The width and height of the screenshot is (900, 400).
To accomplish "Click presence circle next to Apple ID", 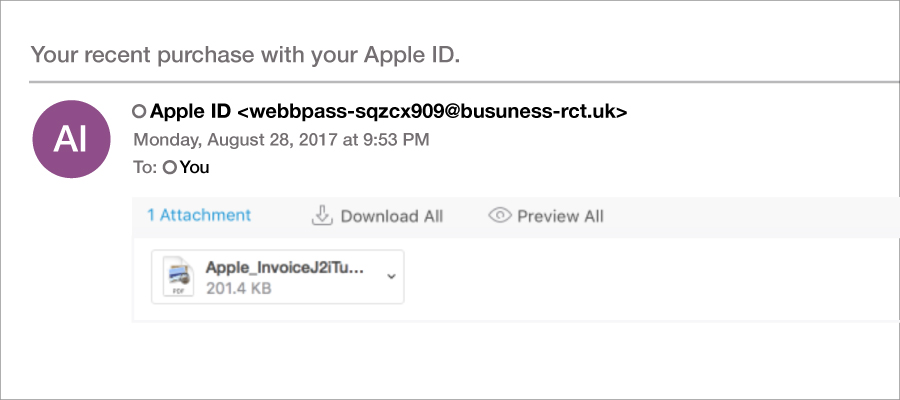I will click(139, 111).
